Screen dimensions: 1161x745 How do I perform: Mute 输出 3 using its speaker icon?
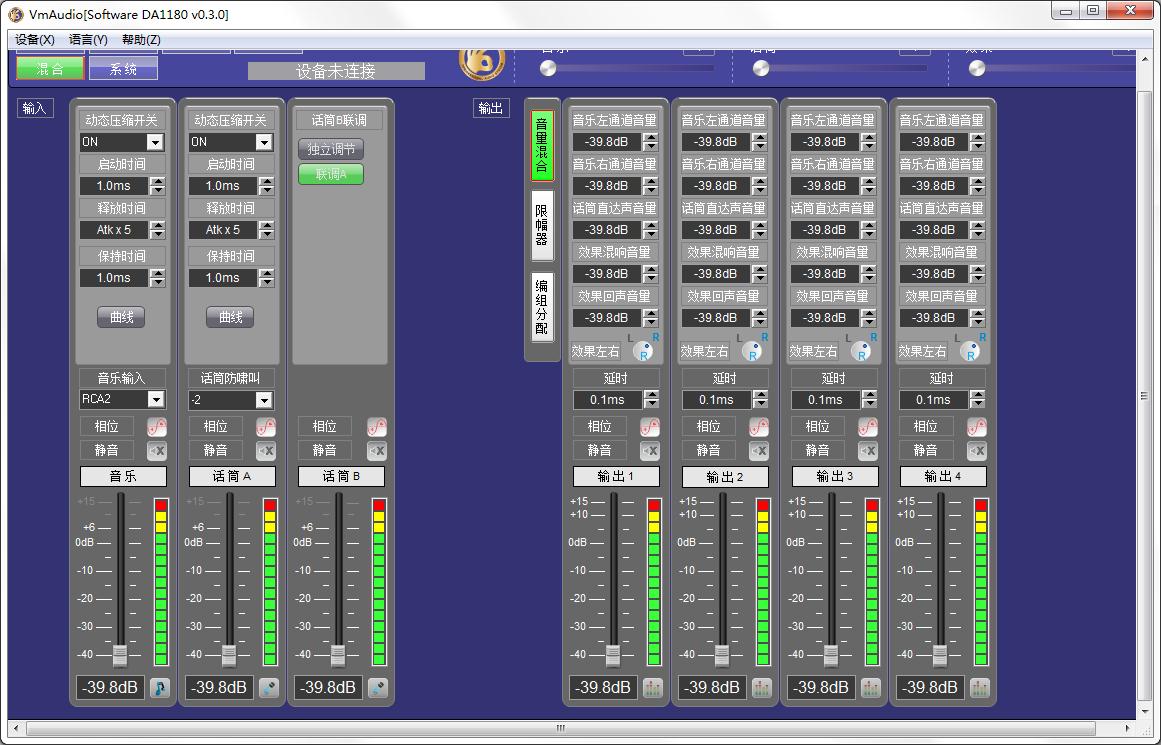tap(868, 451)
